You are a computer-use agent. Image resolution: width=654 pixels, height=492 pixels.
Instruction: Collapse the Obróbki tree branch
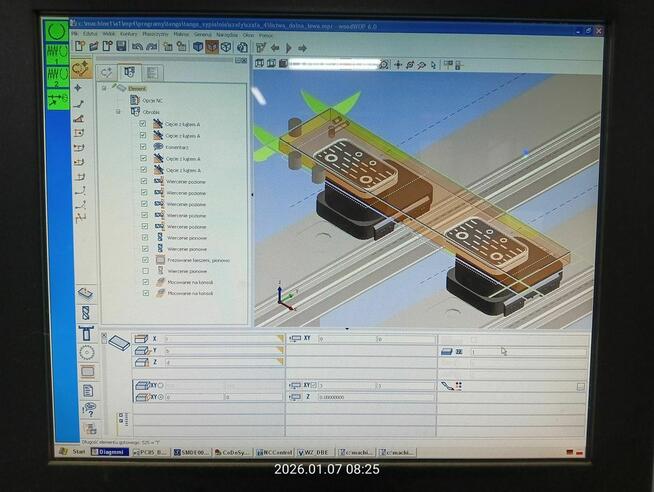117,112
